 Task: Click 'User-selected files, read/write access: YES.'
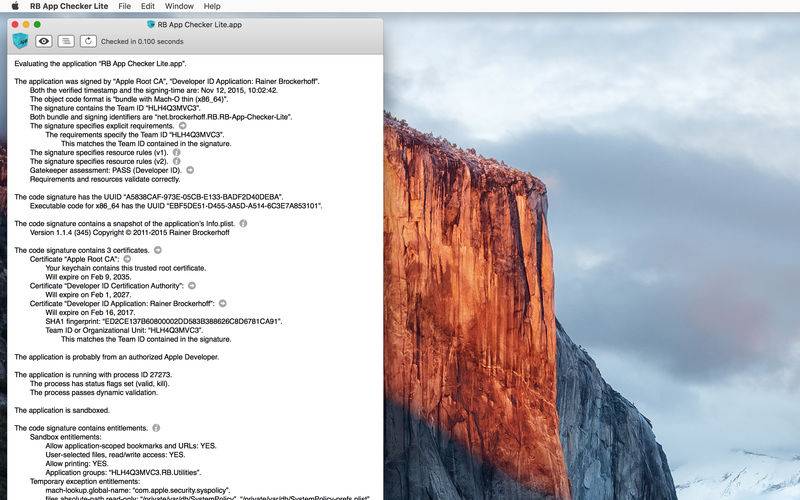click(115, 455)
